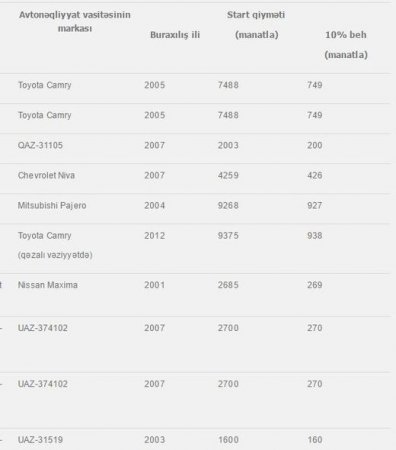Select the QAZ-31105 vehicle name

40,145
